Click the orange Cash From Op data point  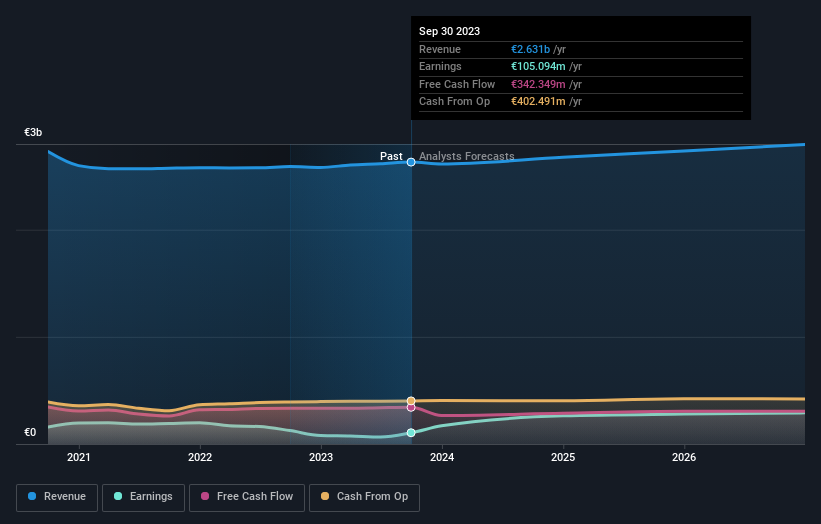(411, 401)
